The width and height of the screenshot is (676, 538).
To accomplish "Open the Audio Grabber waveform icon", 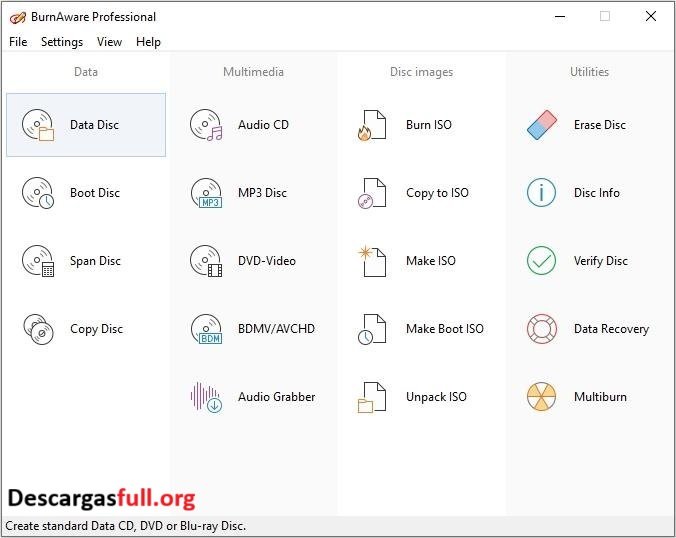I will (206, 397).
